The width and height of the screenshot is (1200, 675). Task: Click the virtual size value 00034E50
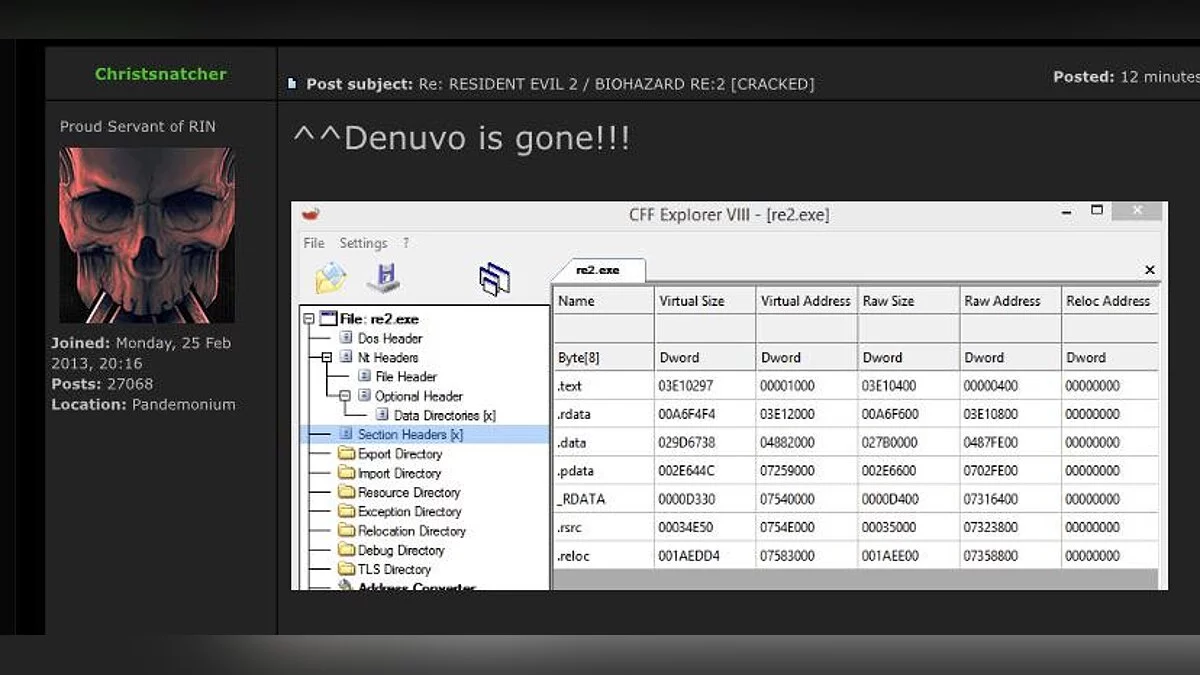(688, 527)
